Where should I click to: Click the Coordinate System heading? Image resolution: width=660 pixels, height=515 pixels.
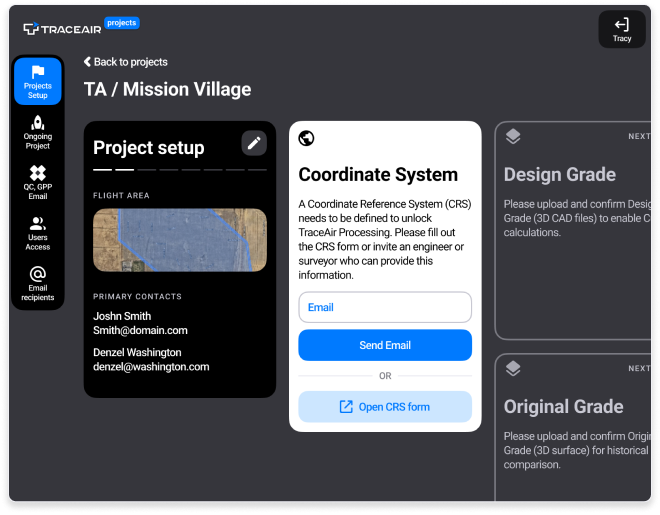coord(378,174)
